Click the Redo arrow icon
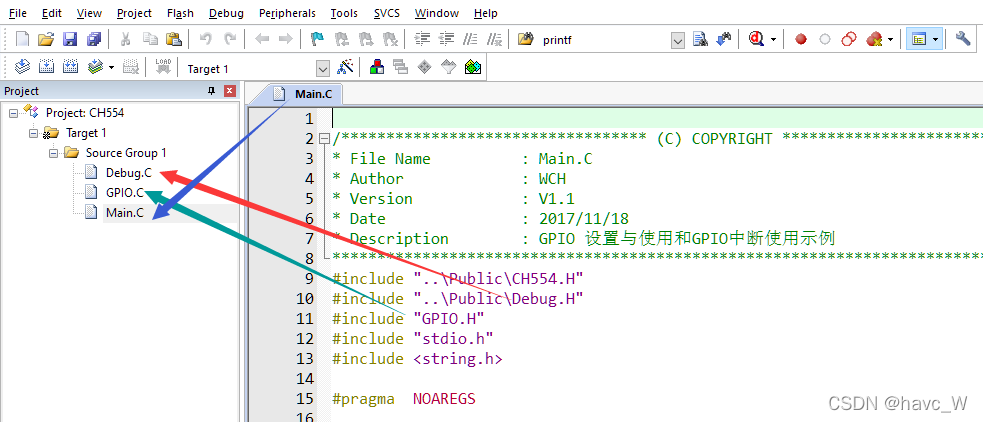This screenshot has width=983, height=422. [x=231, y=40]
